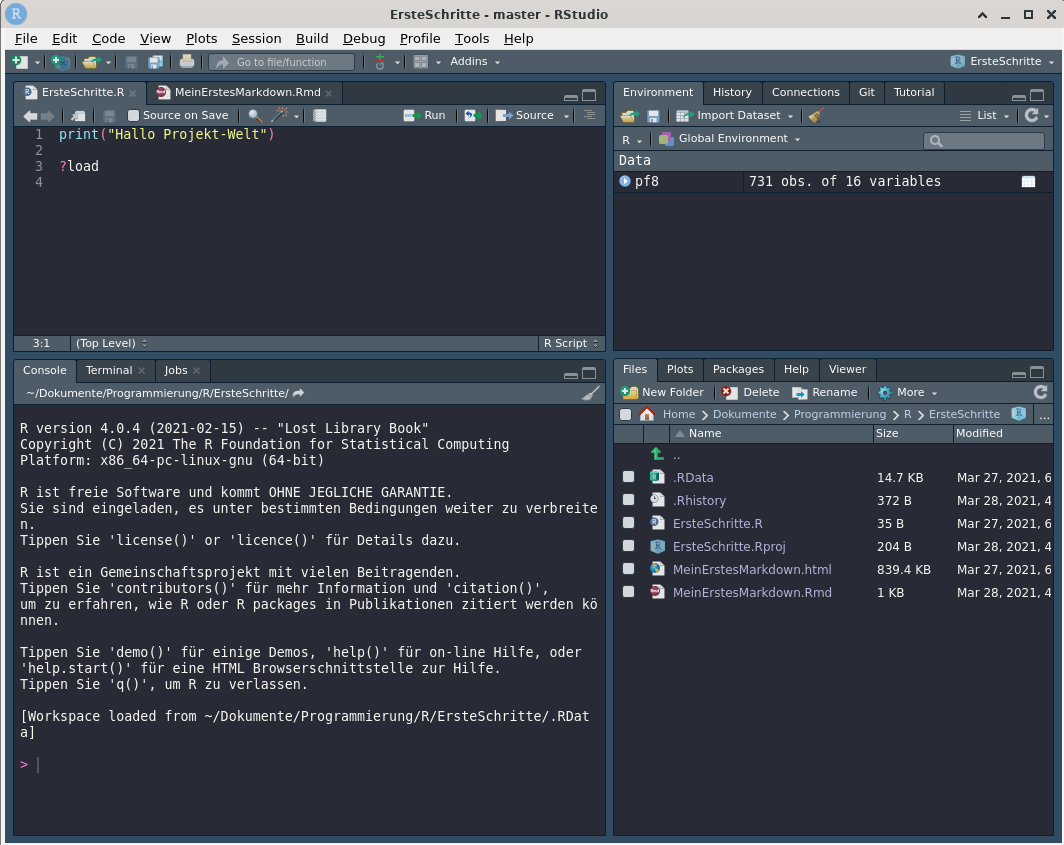Click the Clear objects broom icon in Environment
The height and width of the screenshot is (845, 1064).
[x=816, y=115]
